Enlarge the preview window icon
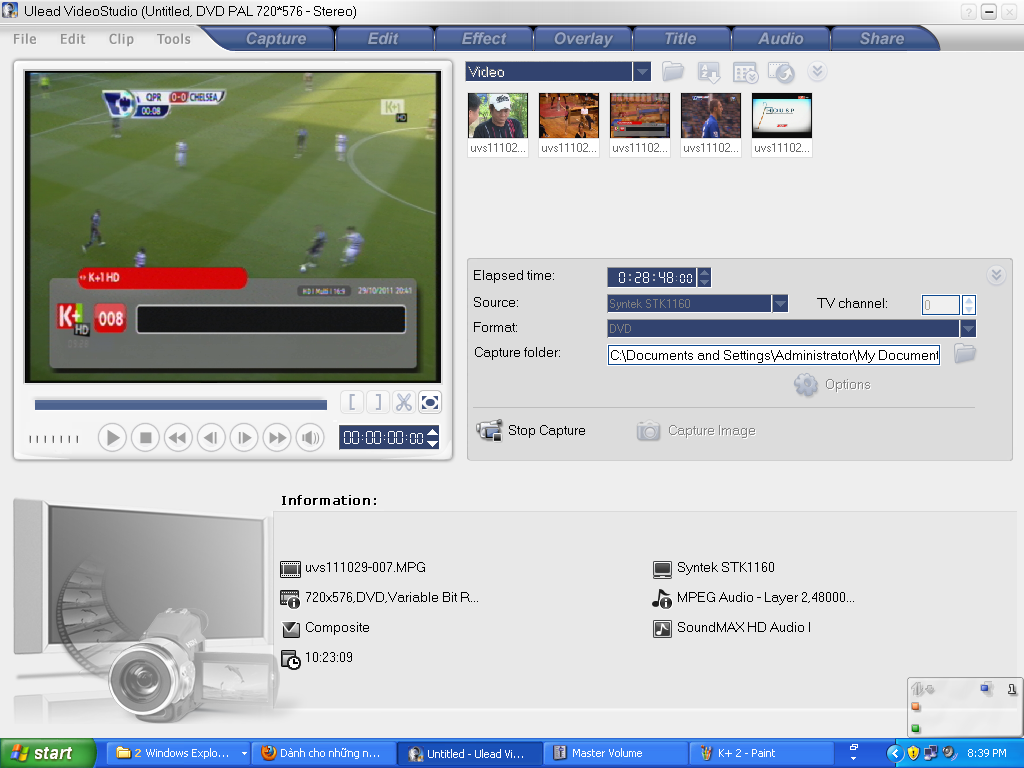This screenshot has width=1024, height=768. click(x=430, y=402)
